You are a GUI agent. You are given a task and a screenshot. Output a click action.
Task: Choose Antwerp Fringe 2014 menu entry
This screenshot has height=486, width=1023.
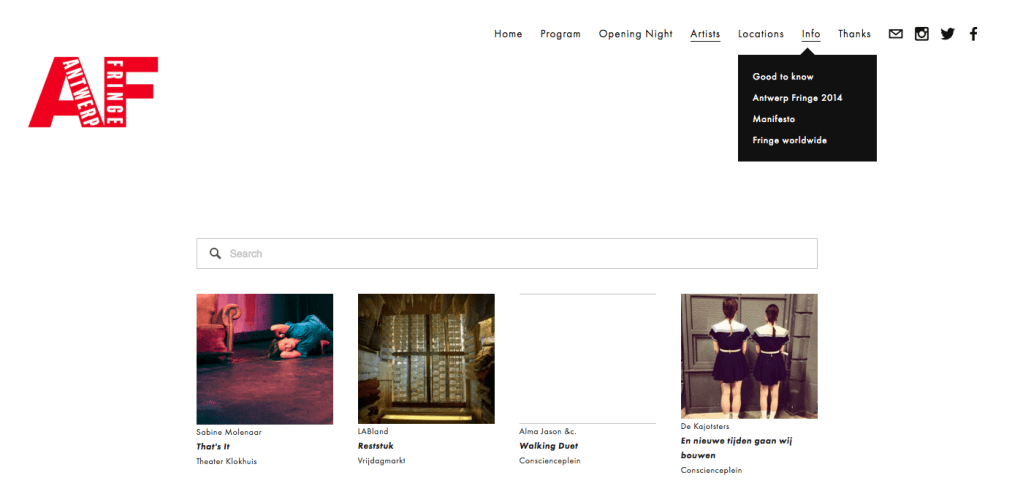797,98
